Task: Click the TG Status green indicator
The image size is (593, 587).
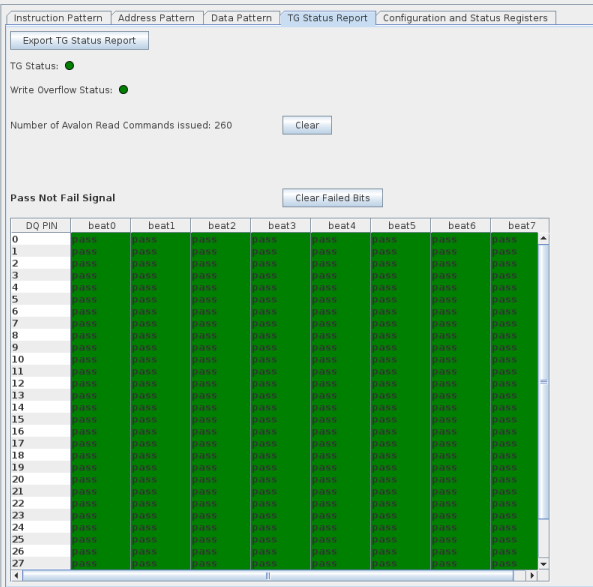Action: (x=70, y=66)
